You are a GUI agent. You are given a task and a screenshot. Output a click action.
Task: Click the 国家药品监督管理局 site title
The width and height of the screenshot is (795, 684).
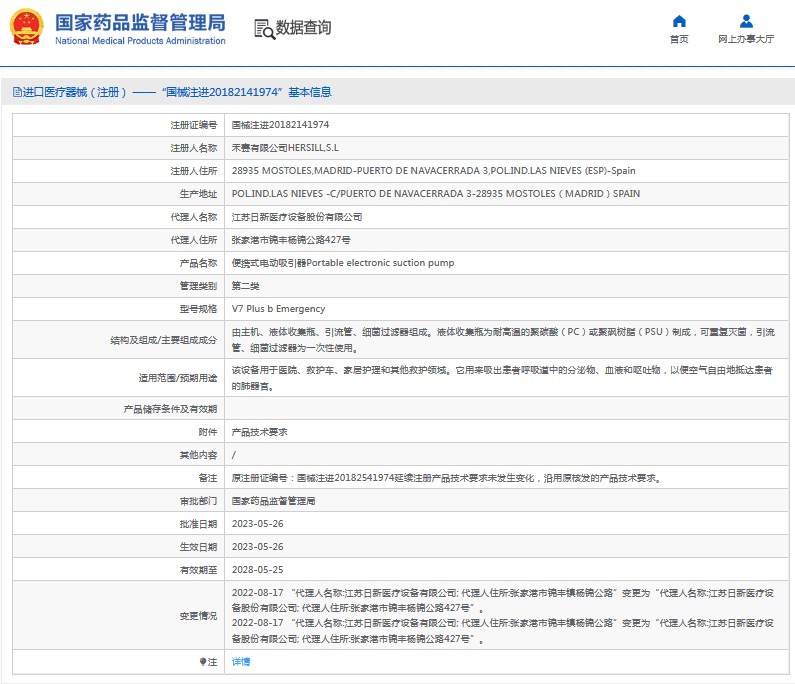point(140,22)
